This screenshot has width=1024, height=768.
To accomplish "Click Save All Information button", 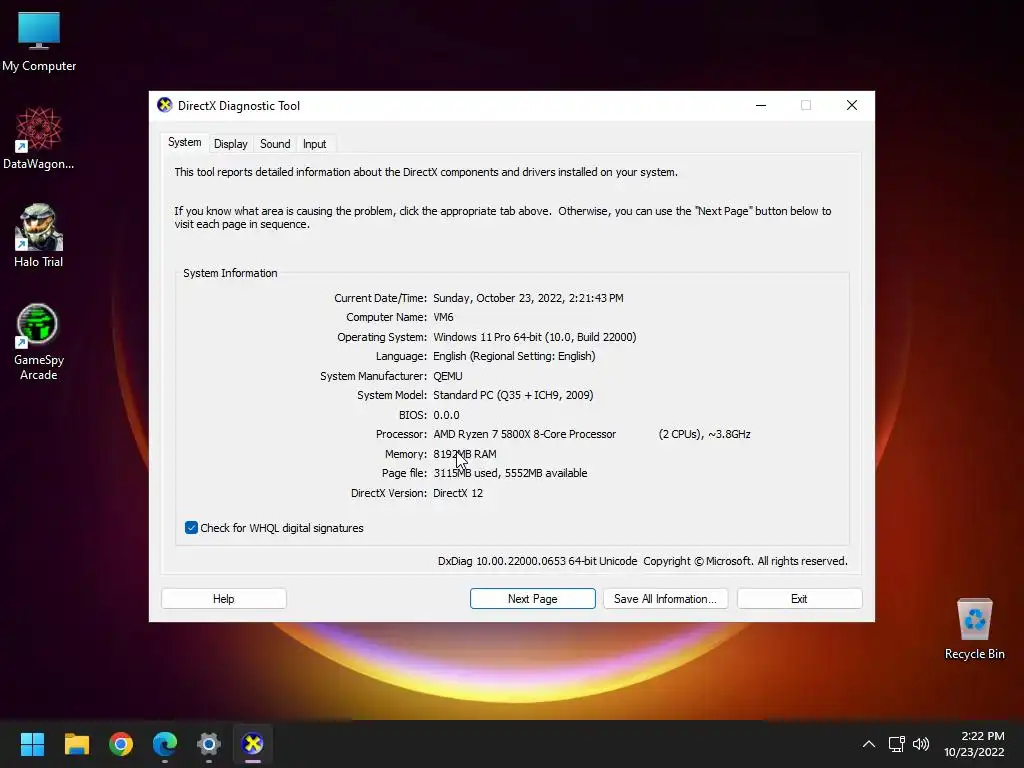I will coord(665,599).
